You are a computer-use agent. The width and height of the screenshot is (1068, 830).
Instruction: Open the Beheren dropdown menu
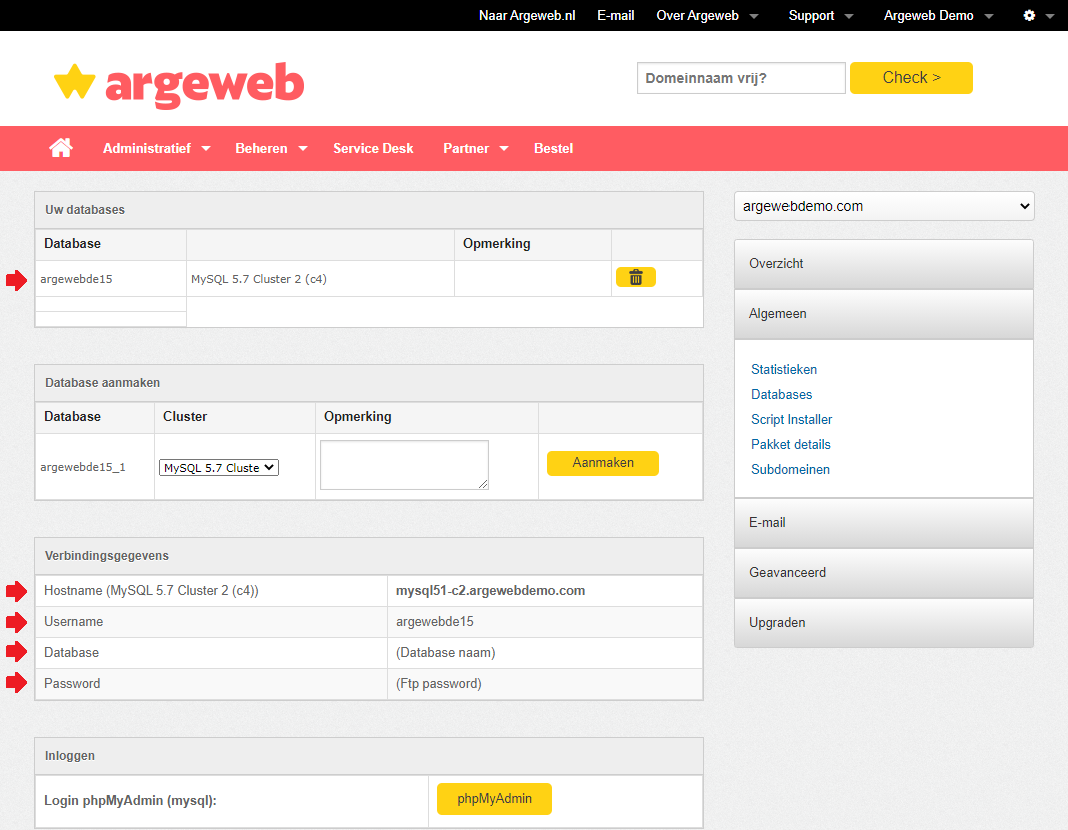[x=271, y=148]
